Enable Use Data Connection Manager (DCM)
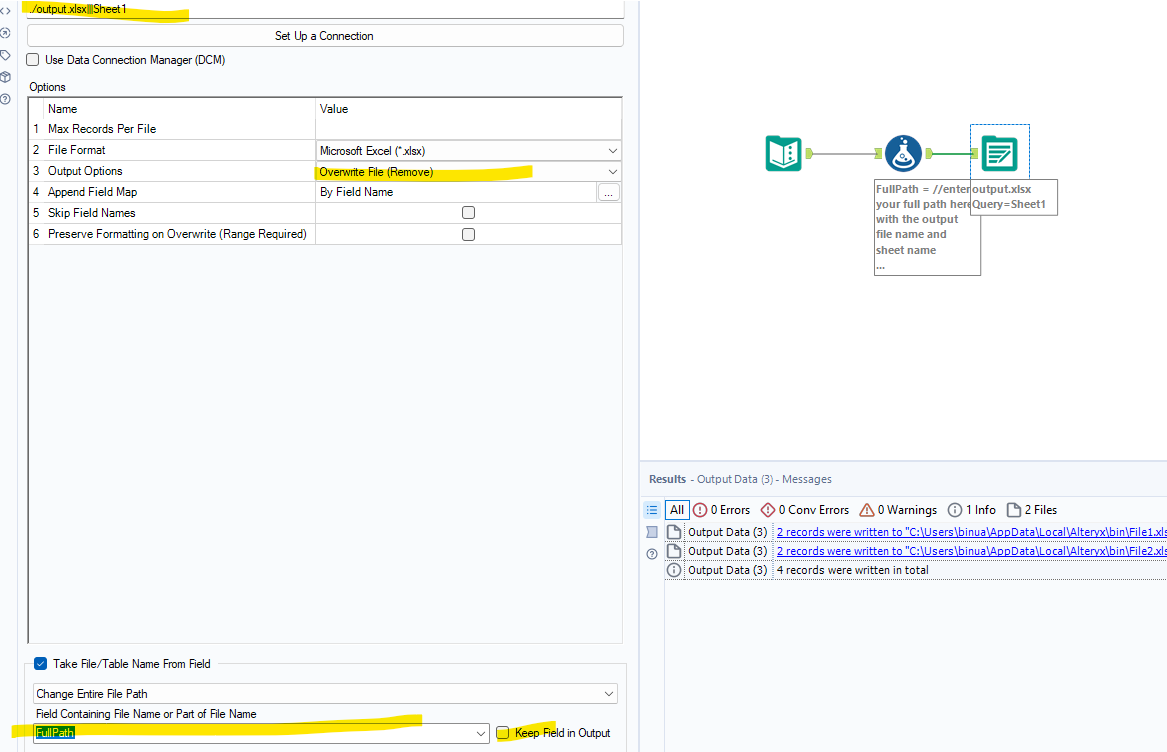 (x=33, y=60)
